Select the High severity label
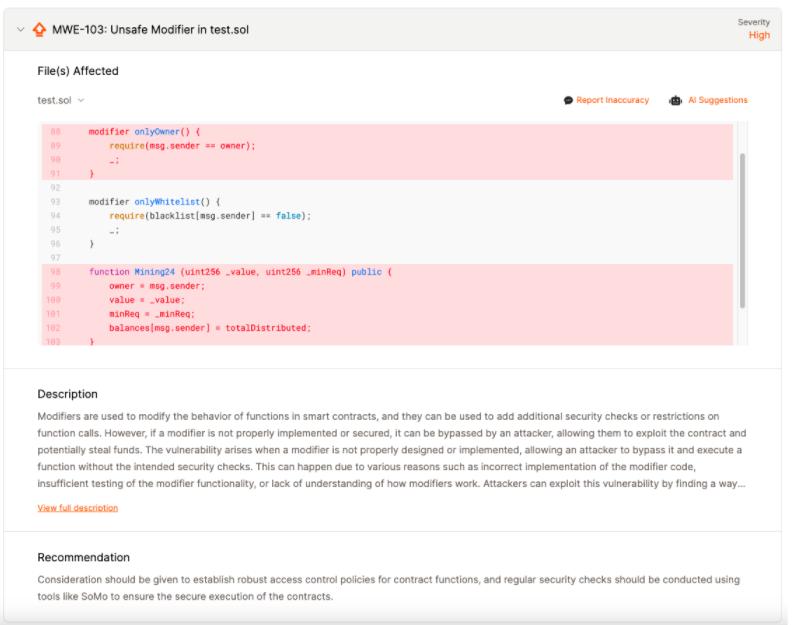The height and width of the screenshot is (625, 801). pyautogui.click(x=759, y=35)
